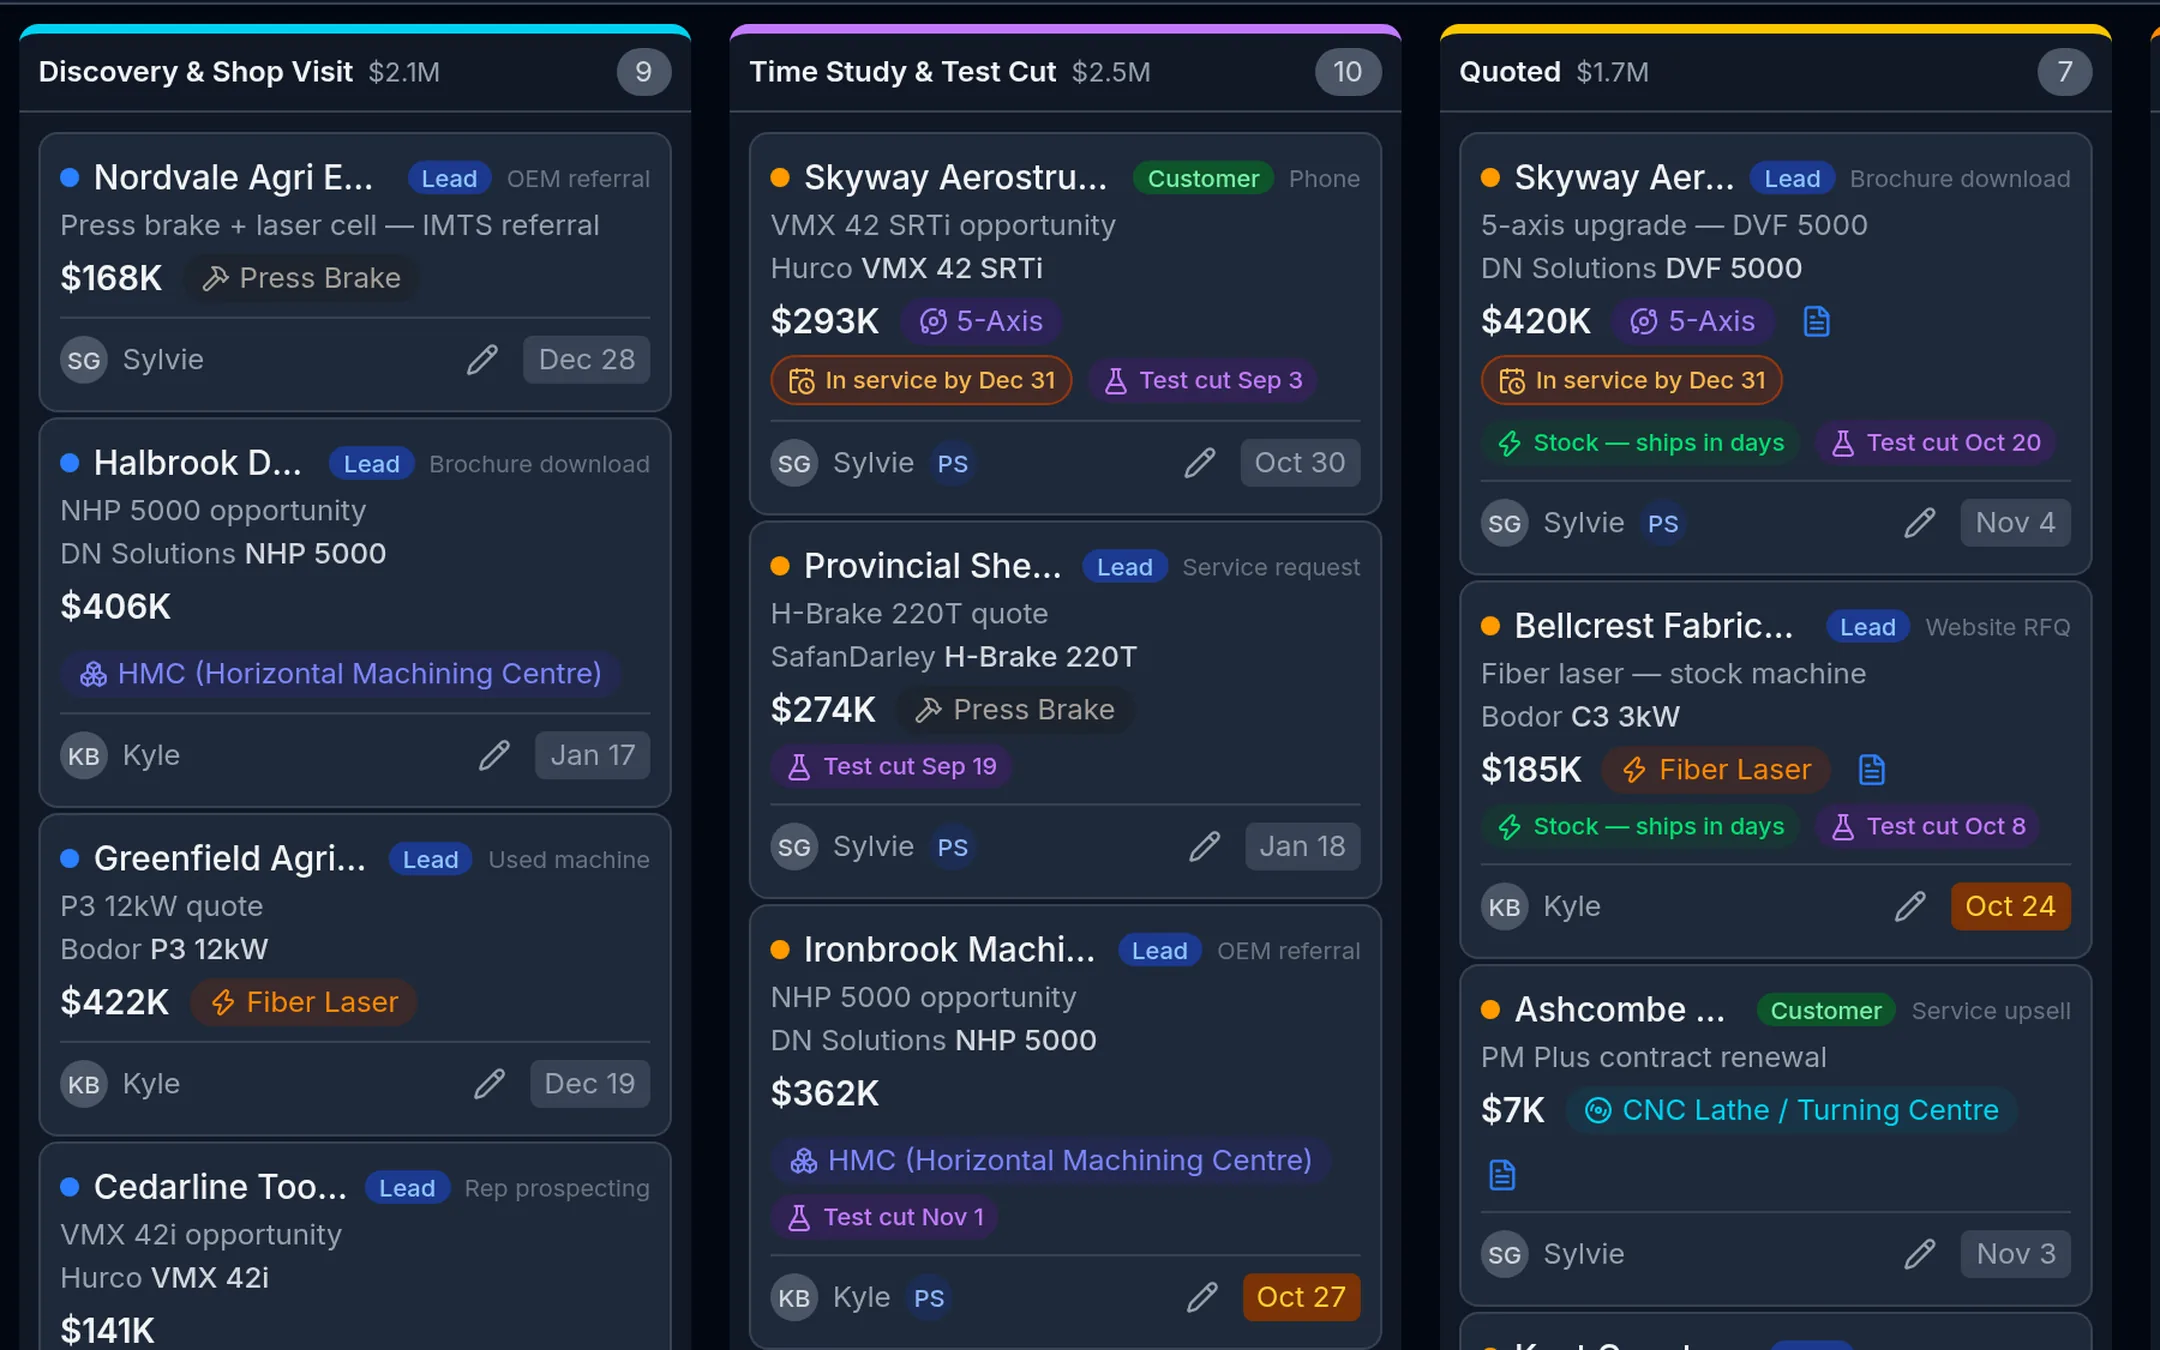Click 'Stock — ships in days' on Bellcrest card
Viewport: 2160px width, 1350px height.
(1640, 826)
